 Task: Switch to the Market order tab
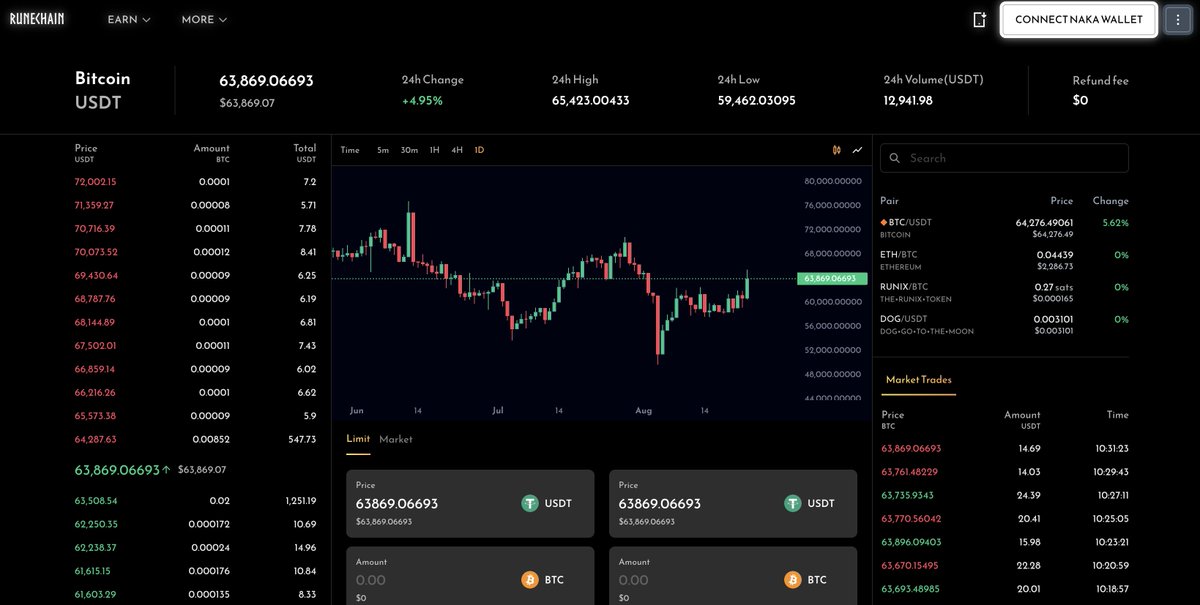[x=396, y=439]
